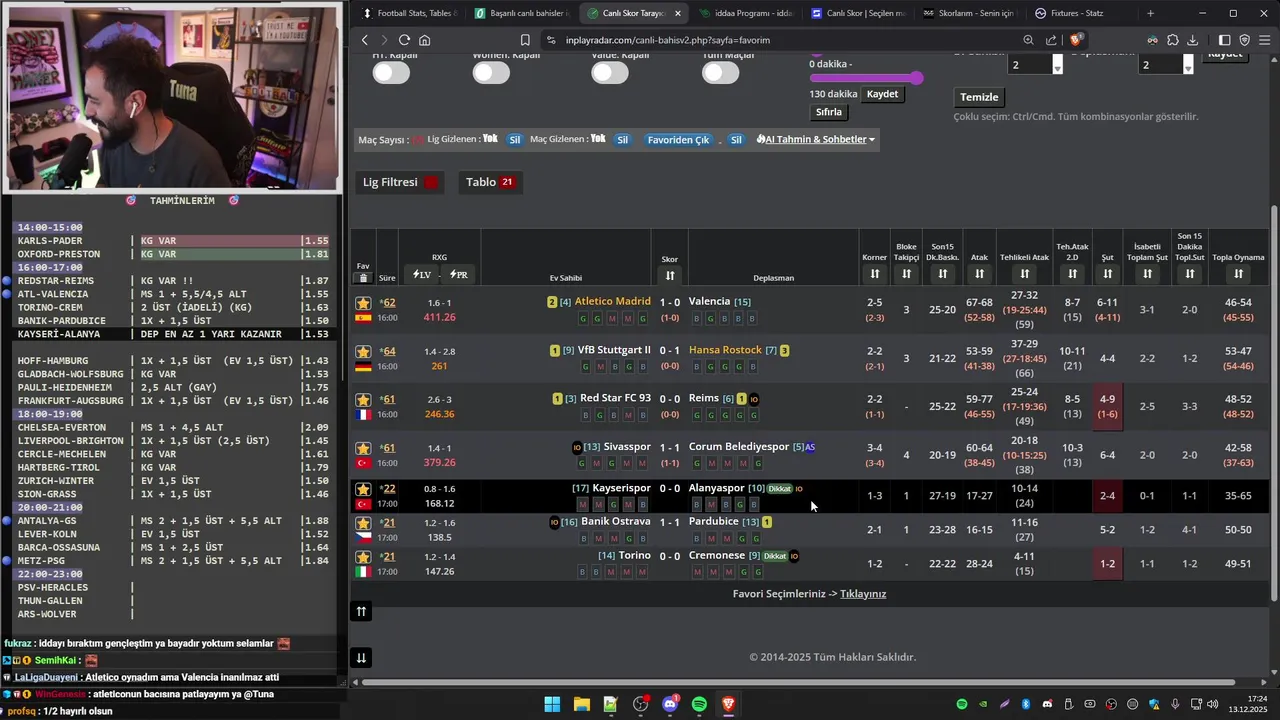Image resolution: width=1280 pixels, height=720 pixels.
Task: Open the Deplasman number combo box showing 2
Action: (x=1166, y=64)
